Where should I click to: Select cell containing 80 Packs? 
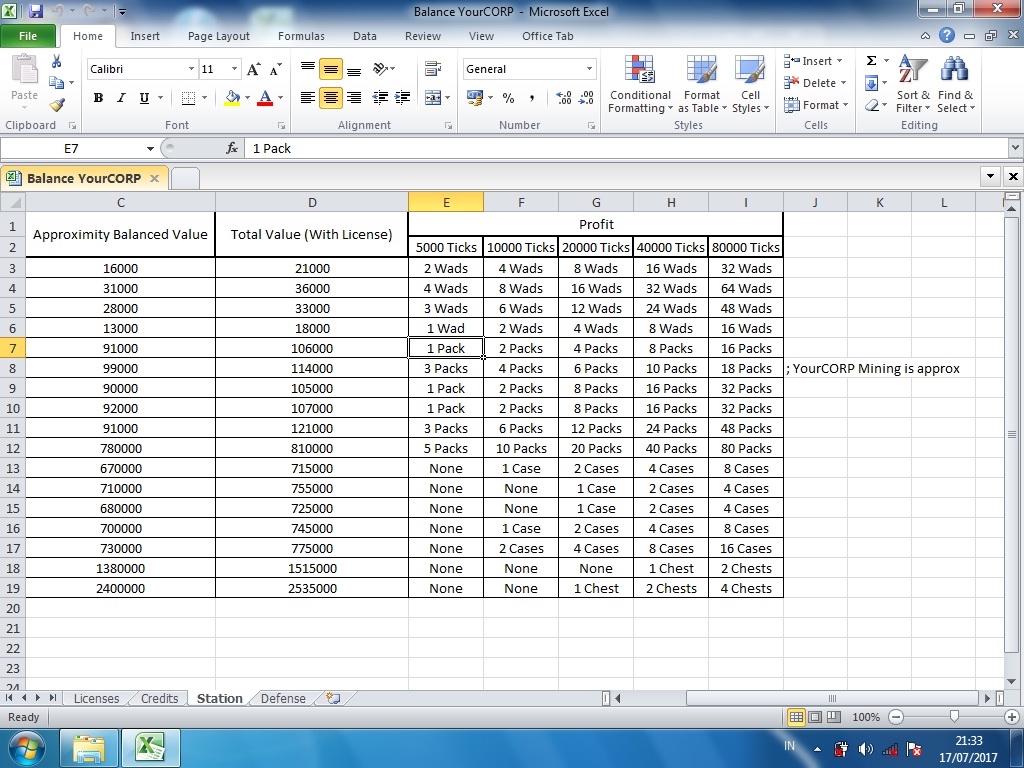point(746,449)
